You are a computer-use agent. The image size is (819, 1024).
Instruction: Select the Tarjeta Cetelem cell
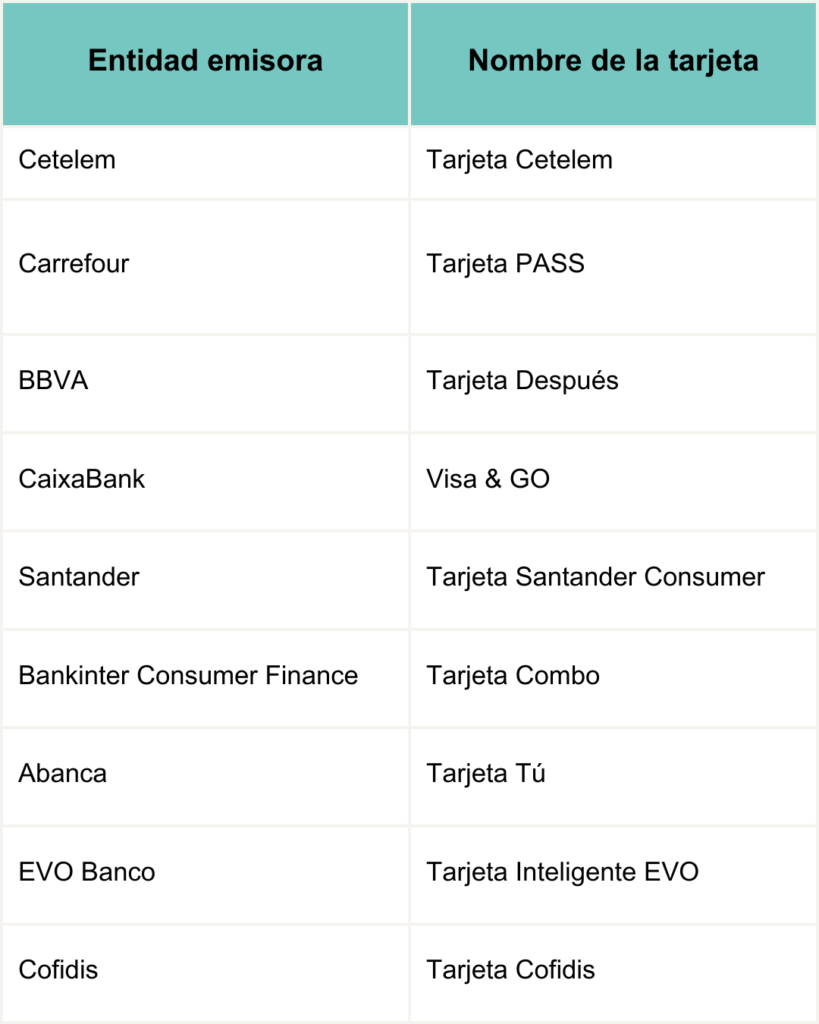(x=613, y=163)
